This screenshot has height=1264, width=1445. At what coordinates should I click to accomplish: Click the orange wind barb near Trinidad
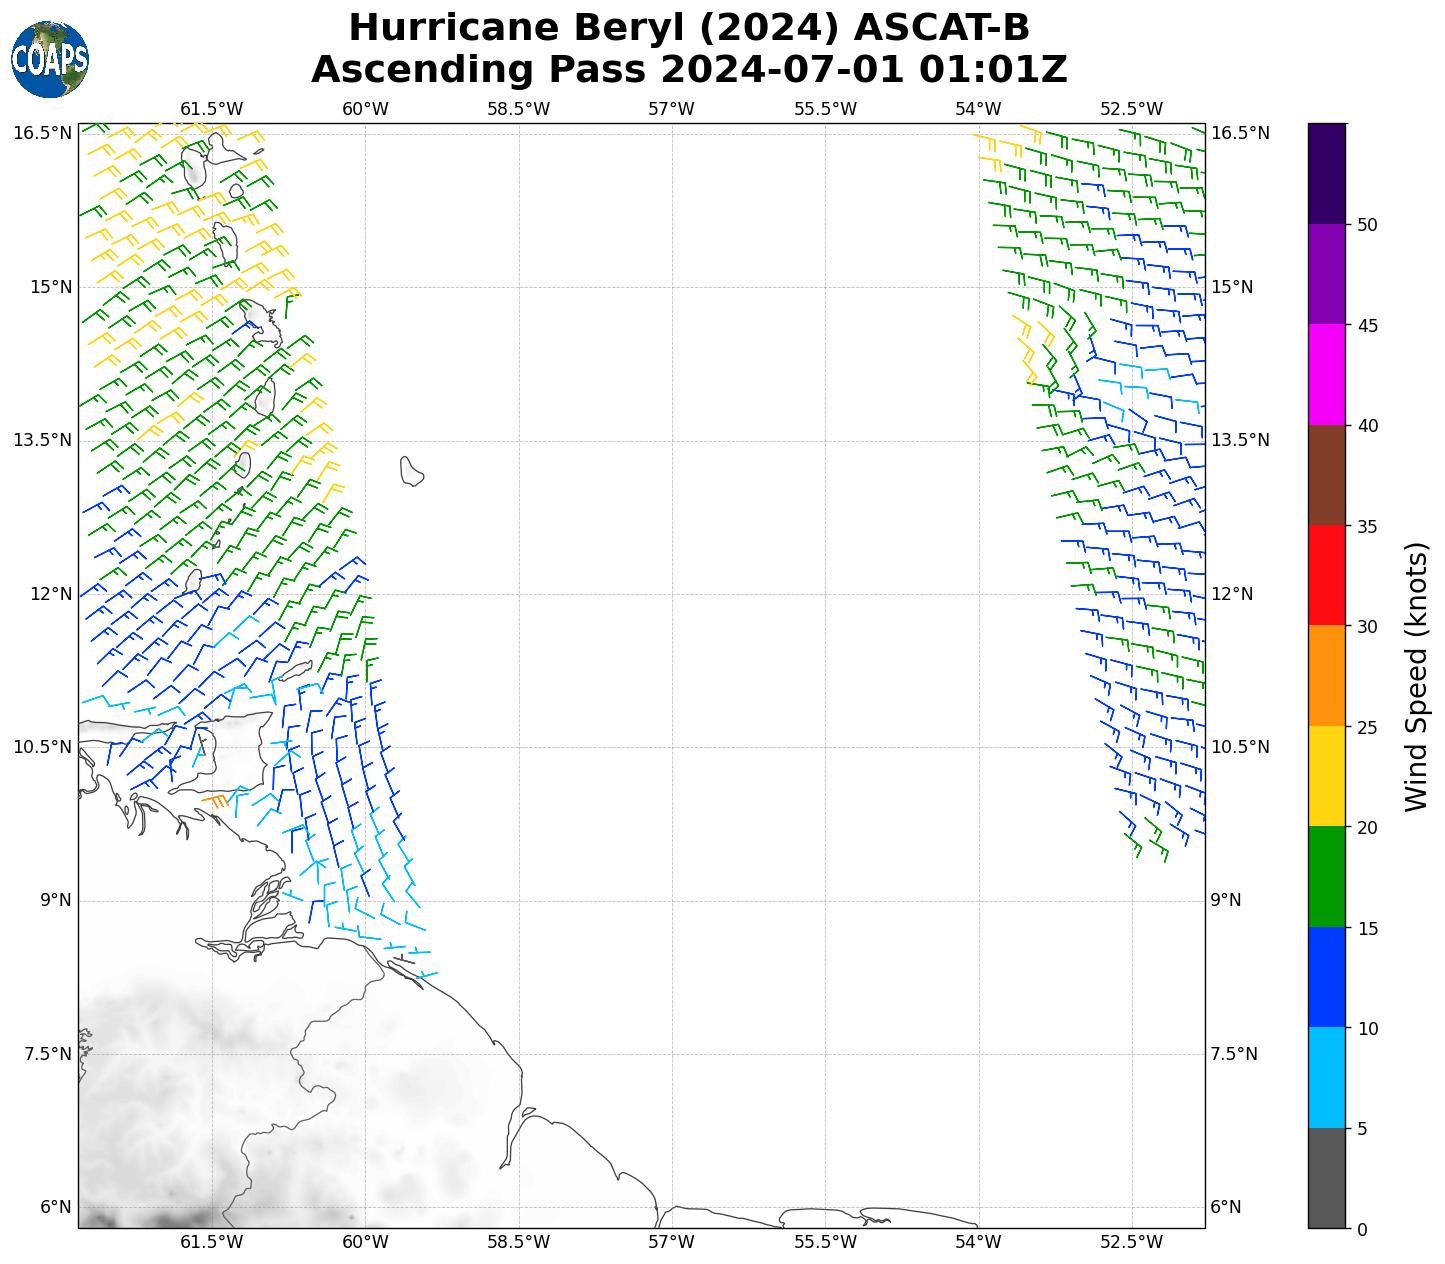(x=216, y=800)
